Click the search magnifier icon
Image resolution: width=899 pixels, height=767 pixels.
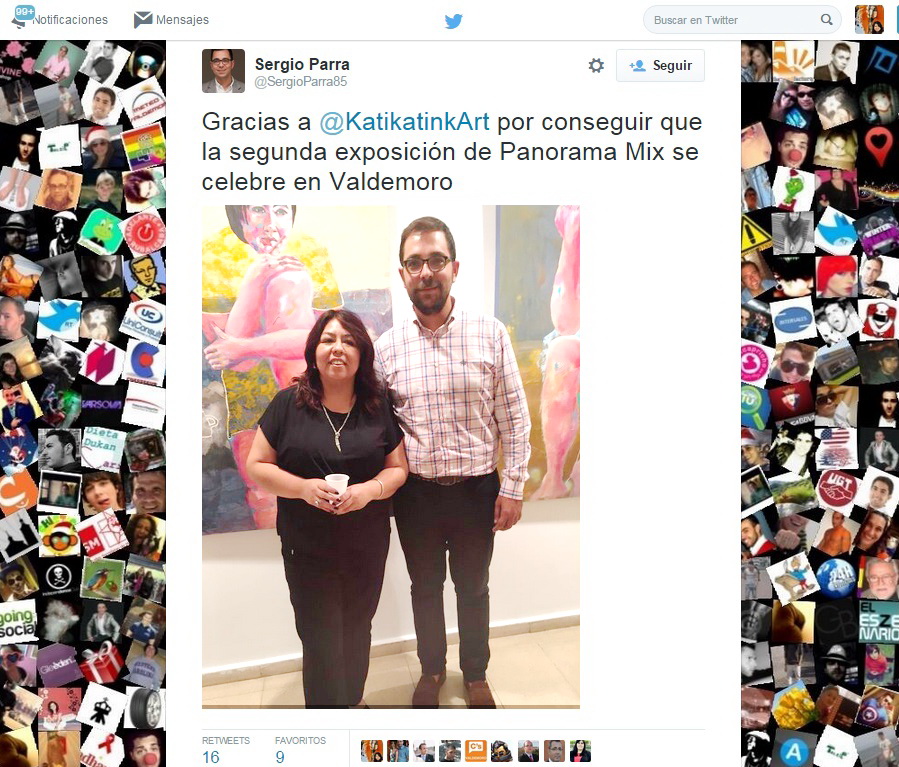[x=826, y=19]
